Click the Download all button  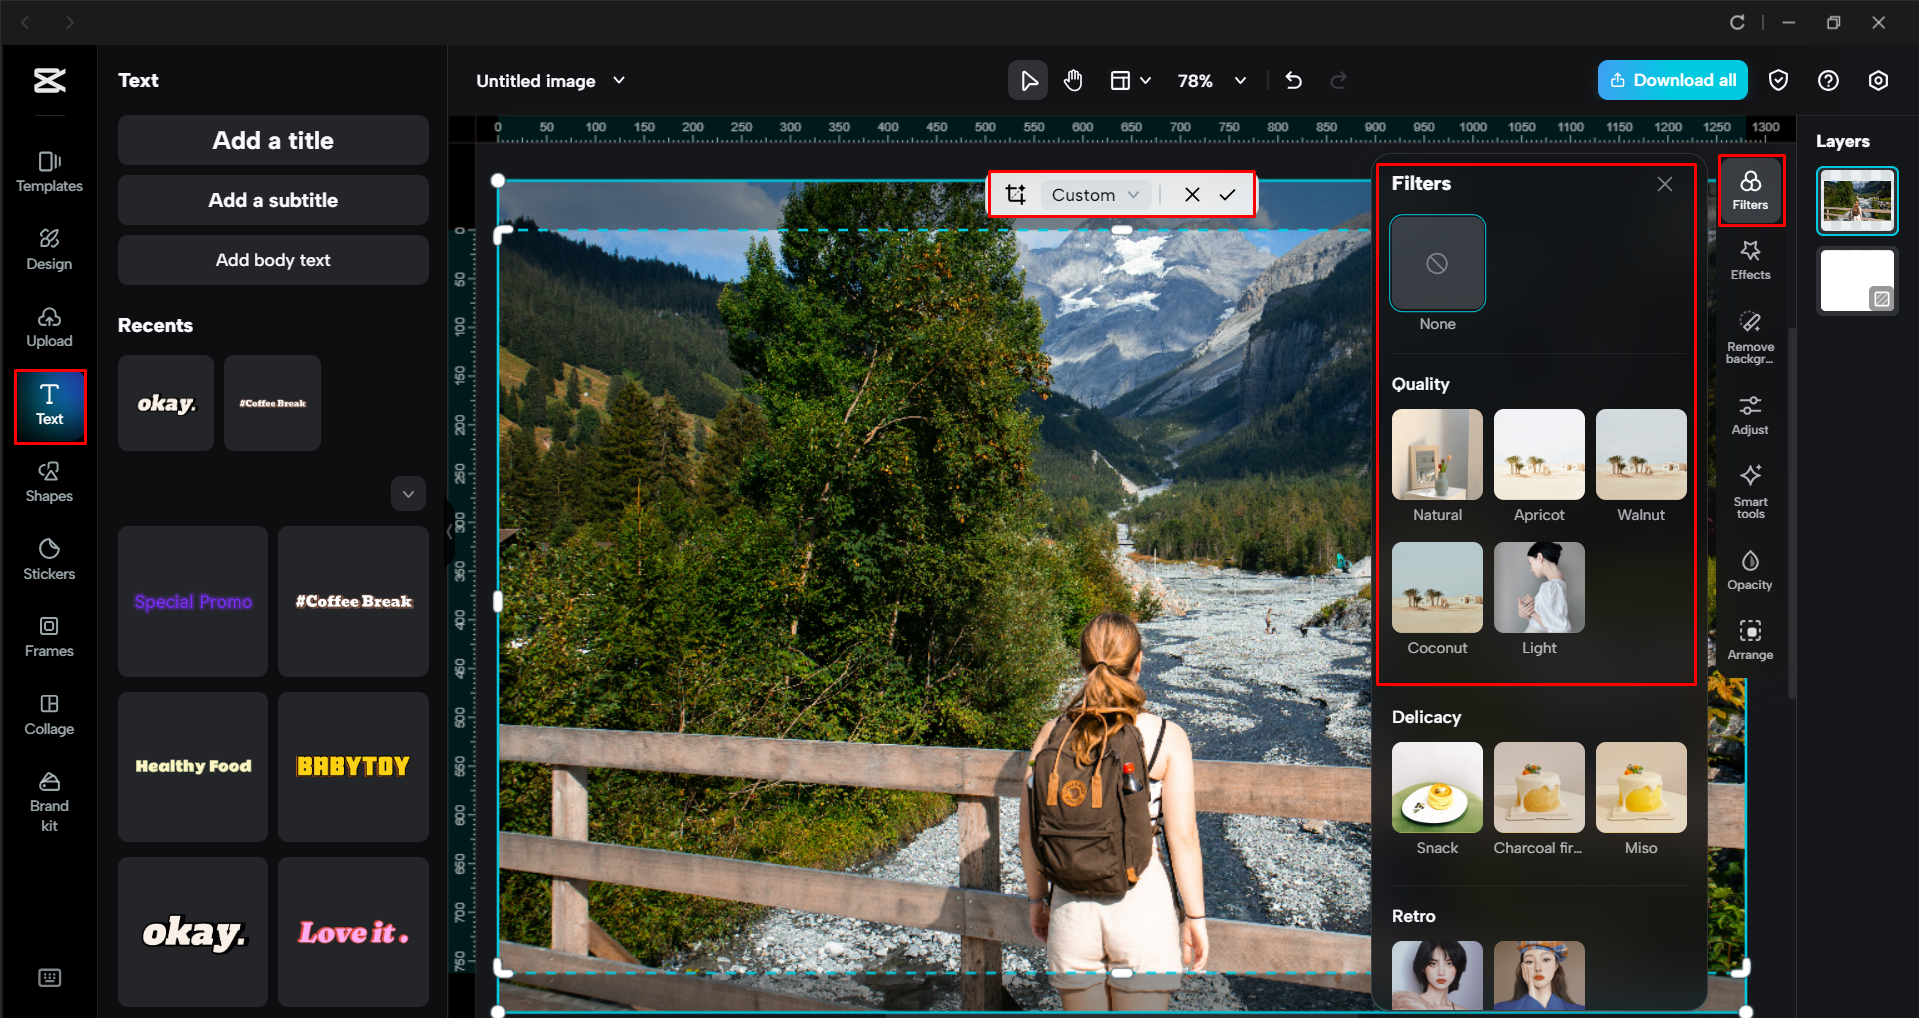tap(1672, 80)
